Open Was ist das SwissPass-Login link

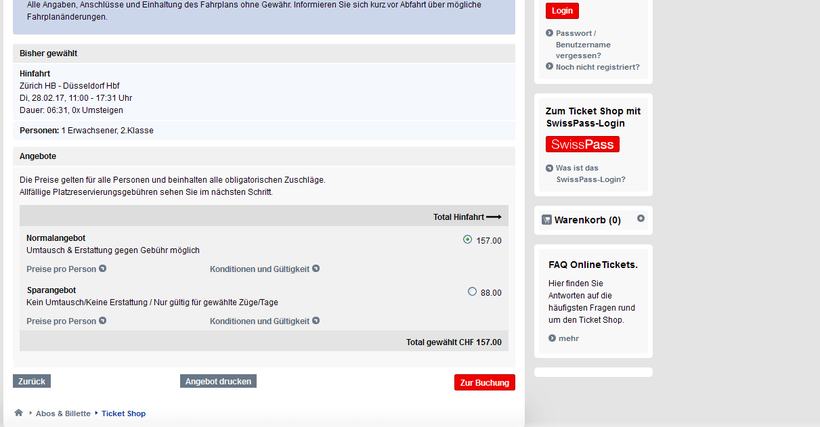pyautogui.click(x=590, y=173)
